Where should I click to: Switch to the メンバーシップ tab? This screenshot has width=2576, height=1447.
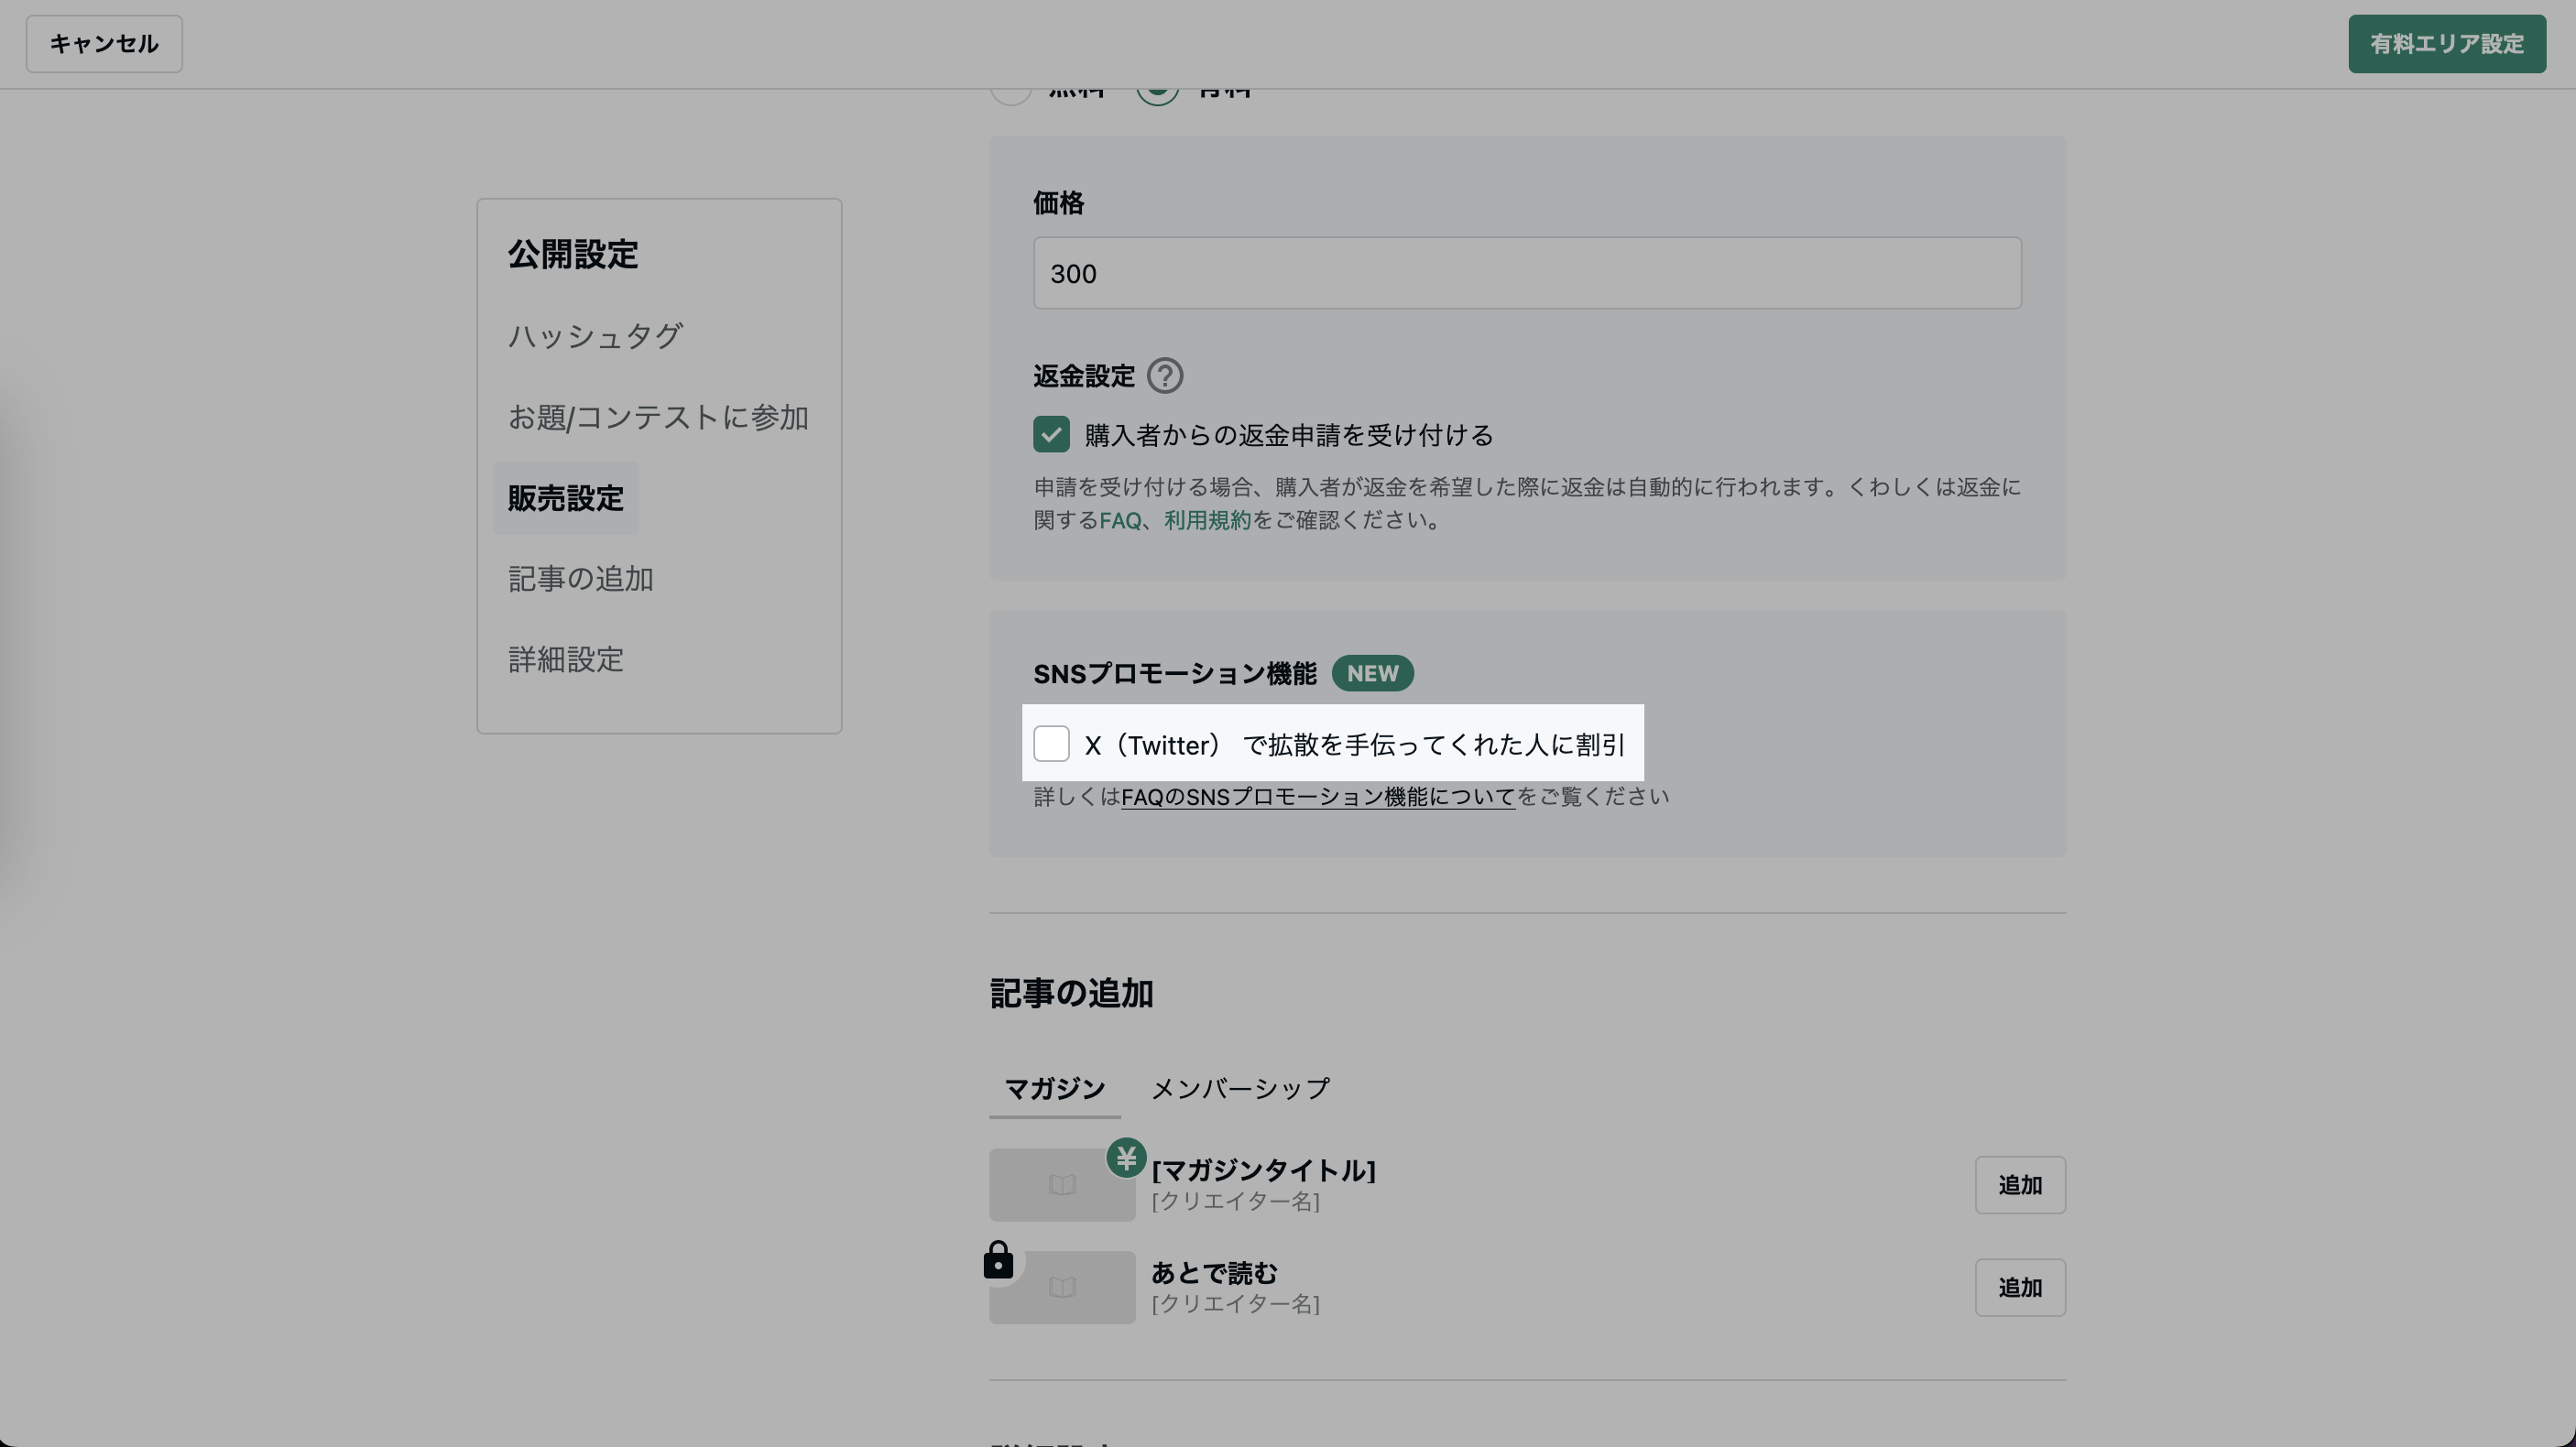(1240, 1088)
